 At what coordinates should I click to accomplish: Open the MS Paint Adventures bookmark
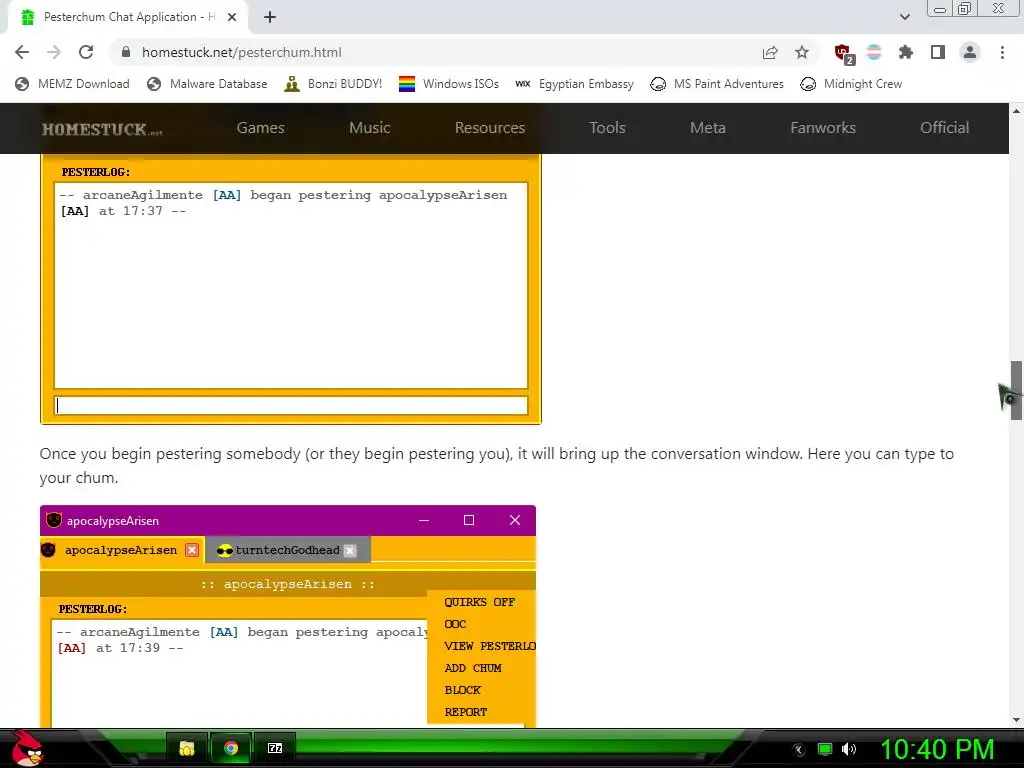tap(717, 84)
